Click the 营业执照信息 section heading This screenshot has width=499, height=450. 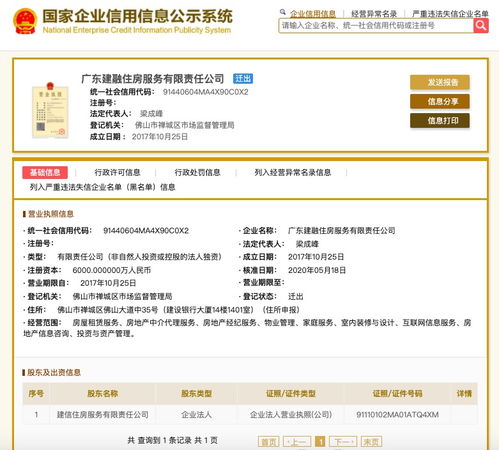point(51,214)
